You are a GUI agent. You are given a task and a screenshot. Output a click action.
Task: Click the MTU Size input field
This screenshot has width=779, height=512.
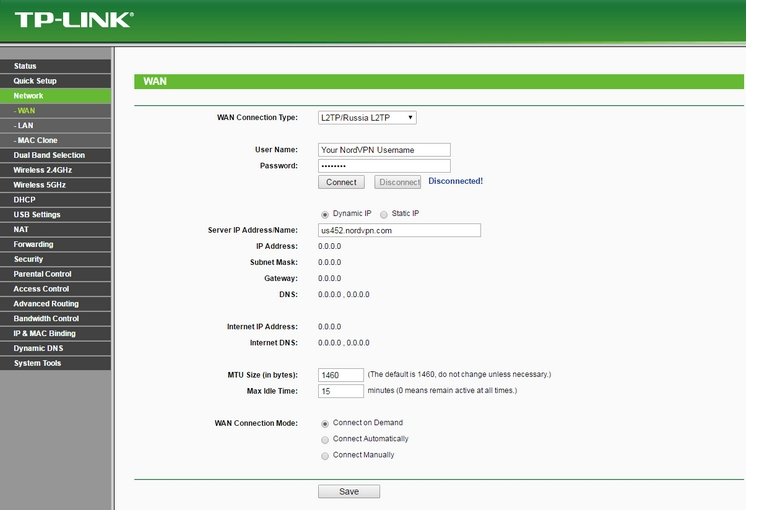(x=341, y=375)
